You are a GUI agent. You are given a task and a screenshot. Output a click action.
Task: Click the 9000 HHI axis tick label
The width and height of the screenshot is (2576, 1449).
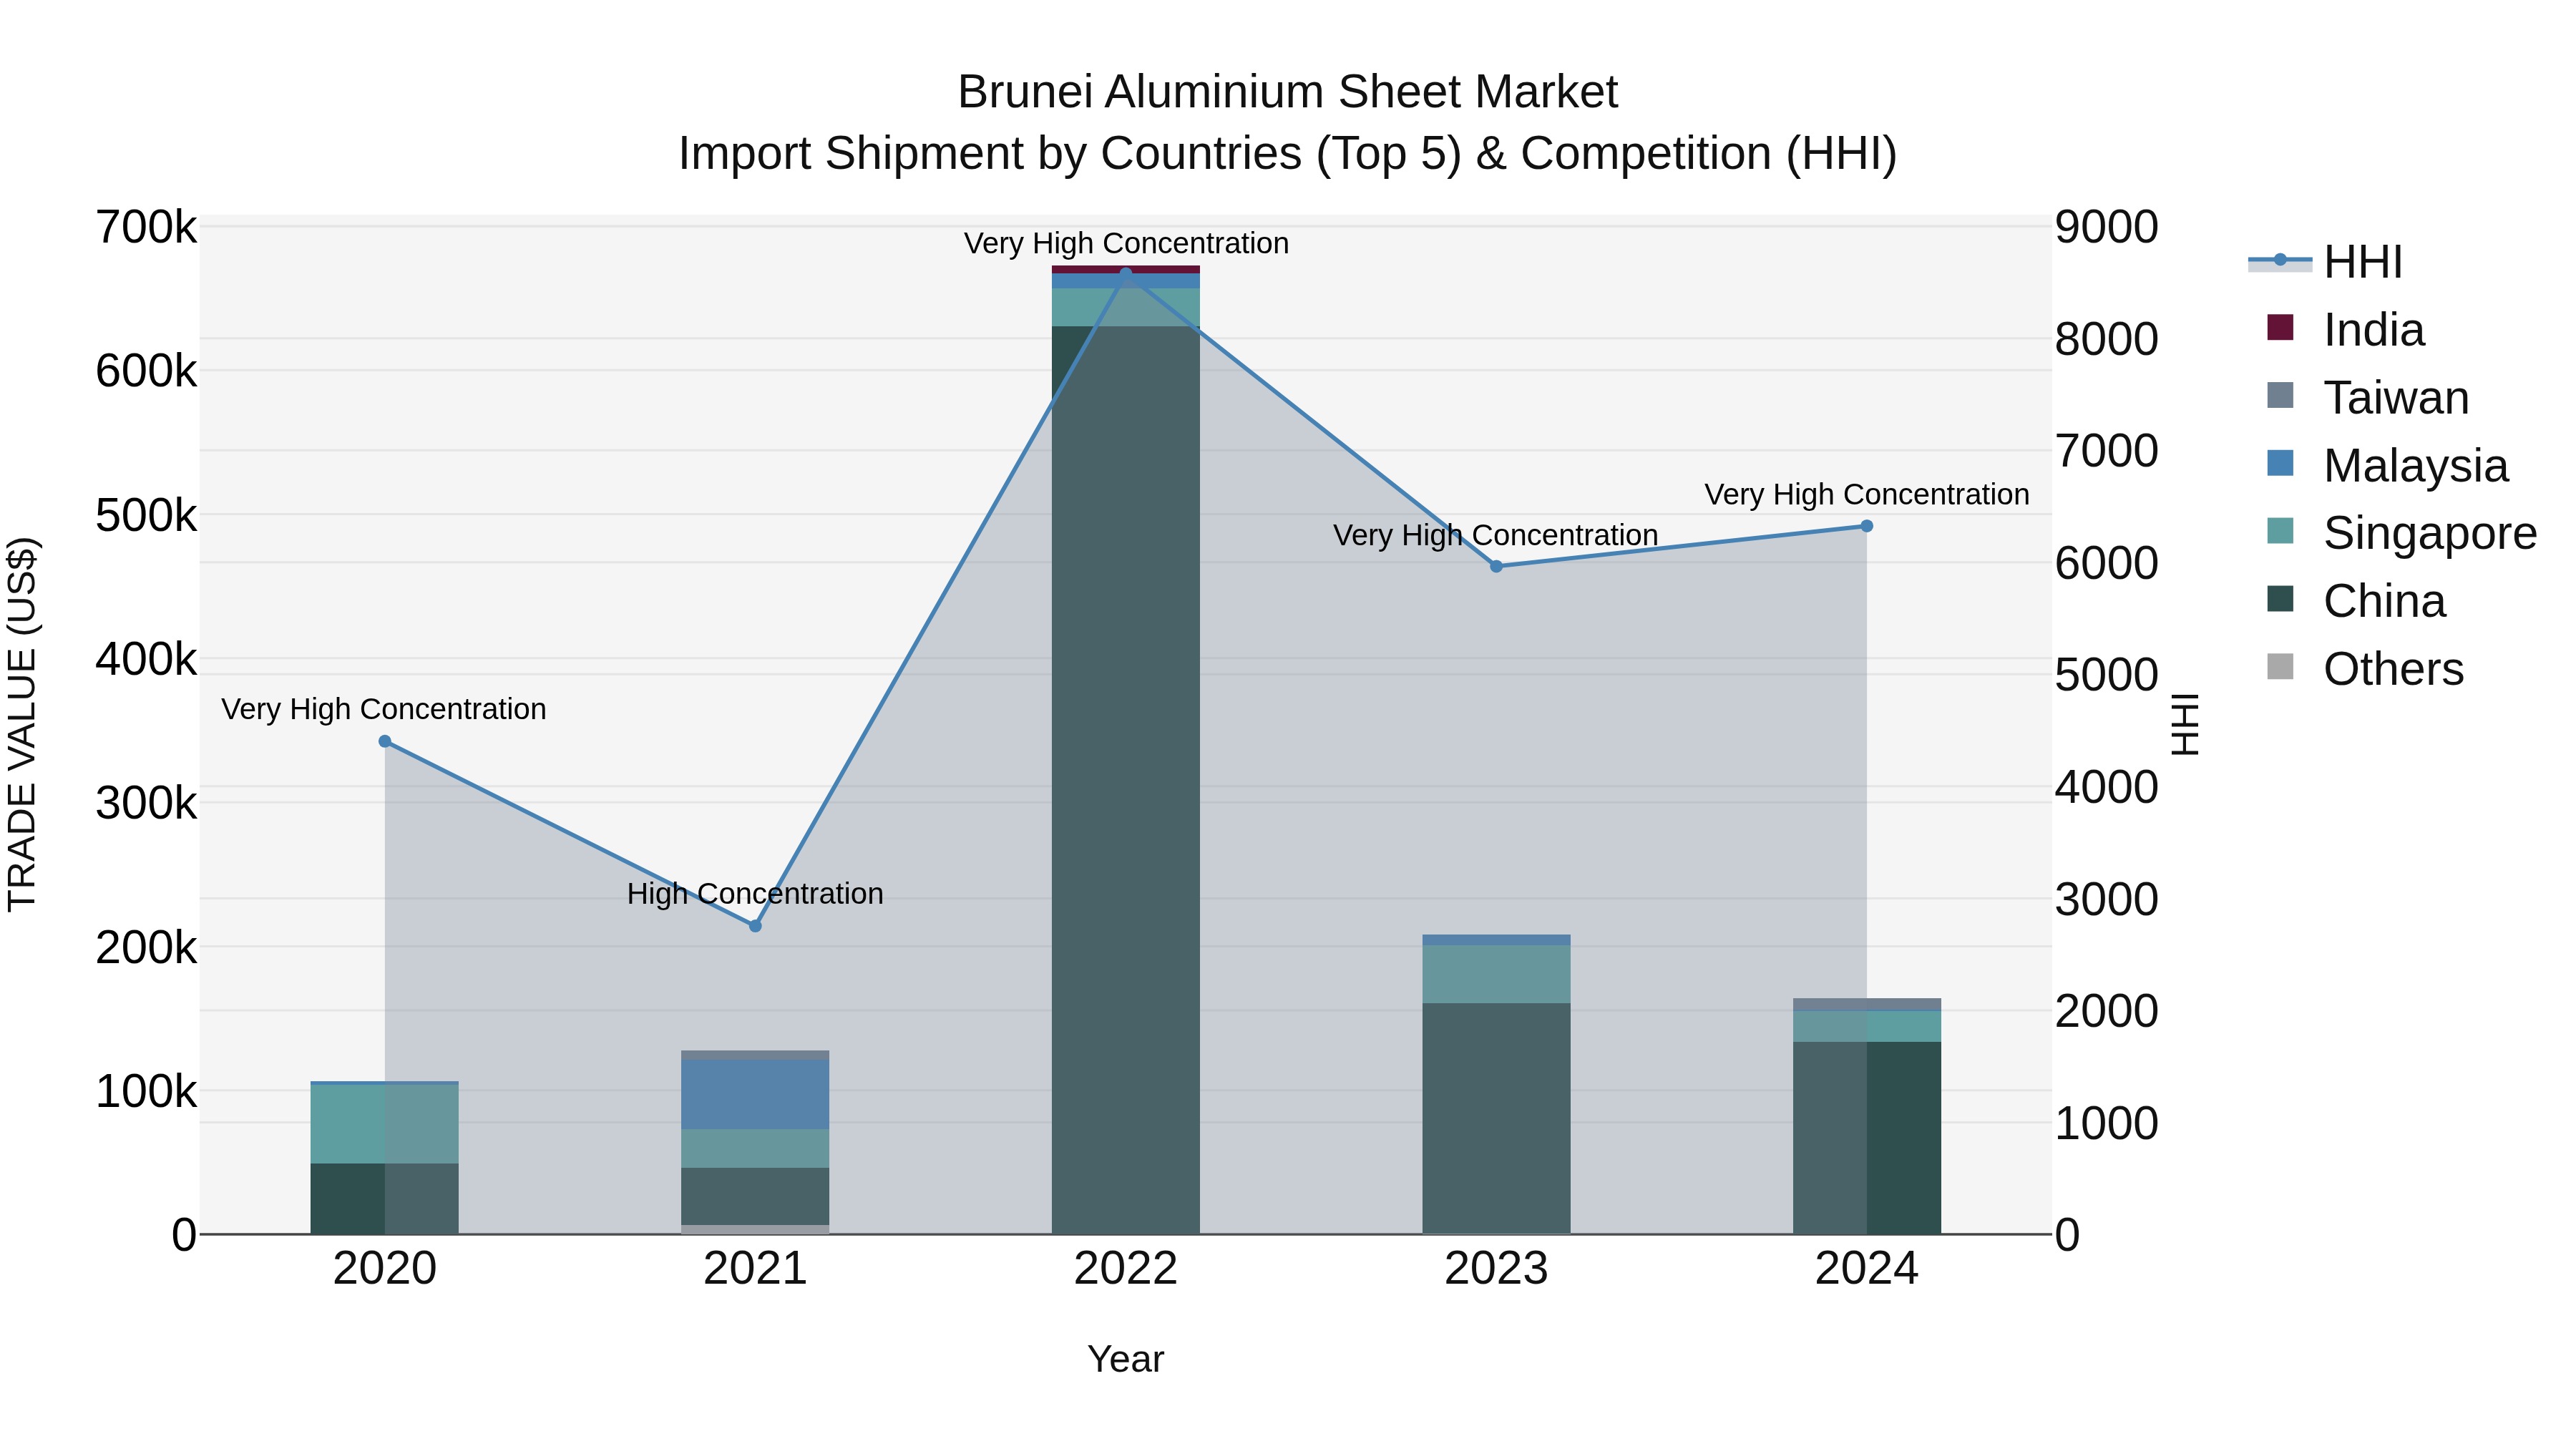click(x=2107, y=227)
